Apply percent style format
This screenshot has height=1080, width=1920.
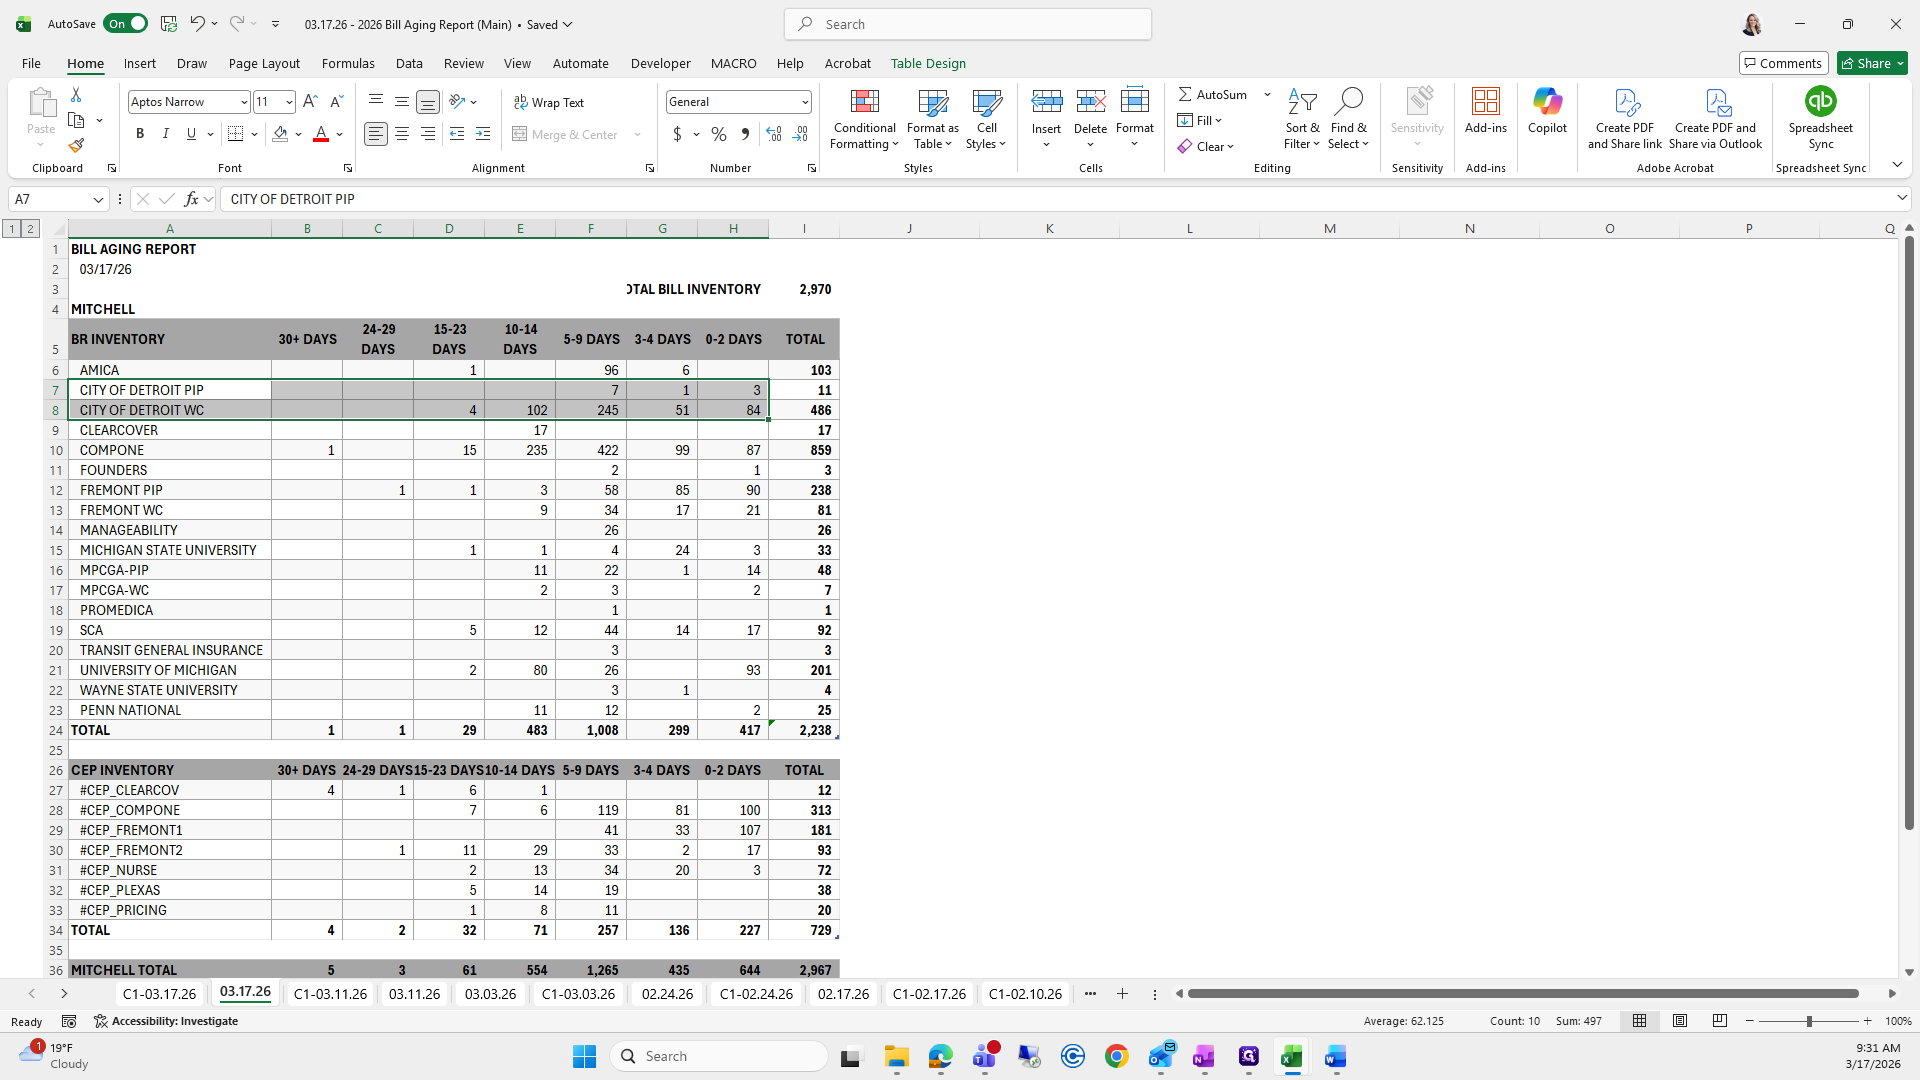coord(718,134)
